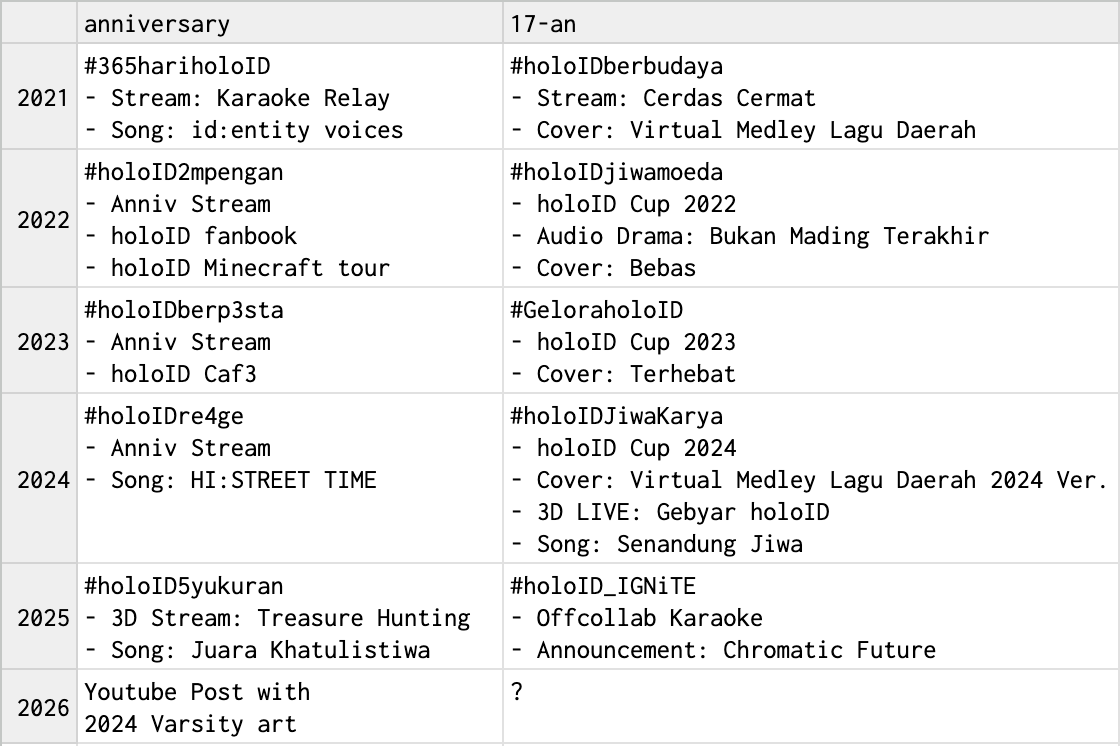Select the 'Youtube Post with 2024 Varsity art' cell
The width and height of the screenshot is (1120, 746).
point(289,707)
